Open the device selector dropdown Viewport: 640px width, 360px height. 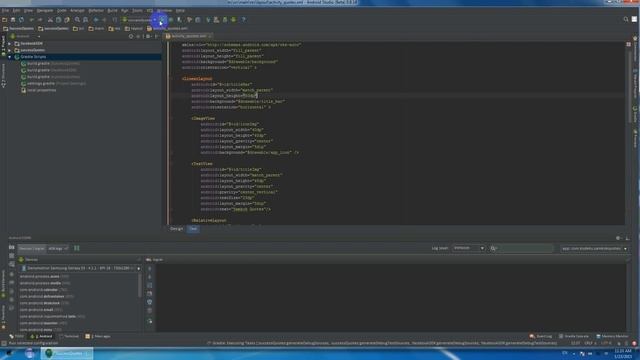[x=80, y=269]
